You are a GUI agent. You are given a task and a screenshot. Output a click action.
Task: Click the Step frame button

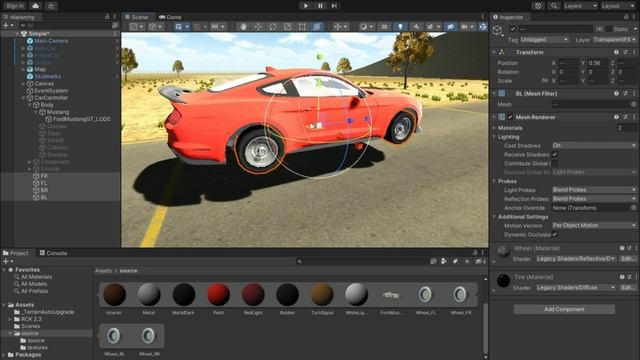point(334,6)
